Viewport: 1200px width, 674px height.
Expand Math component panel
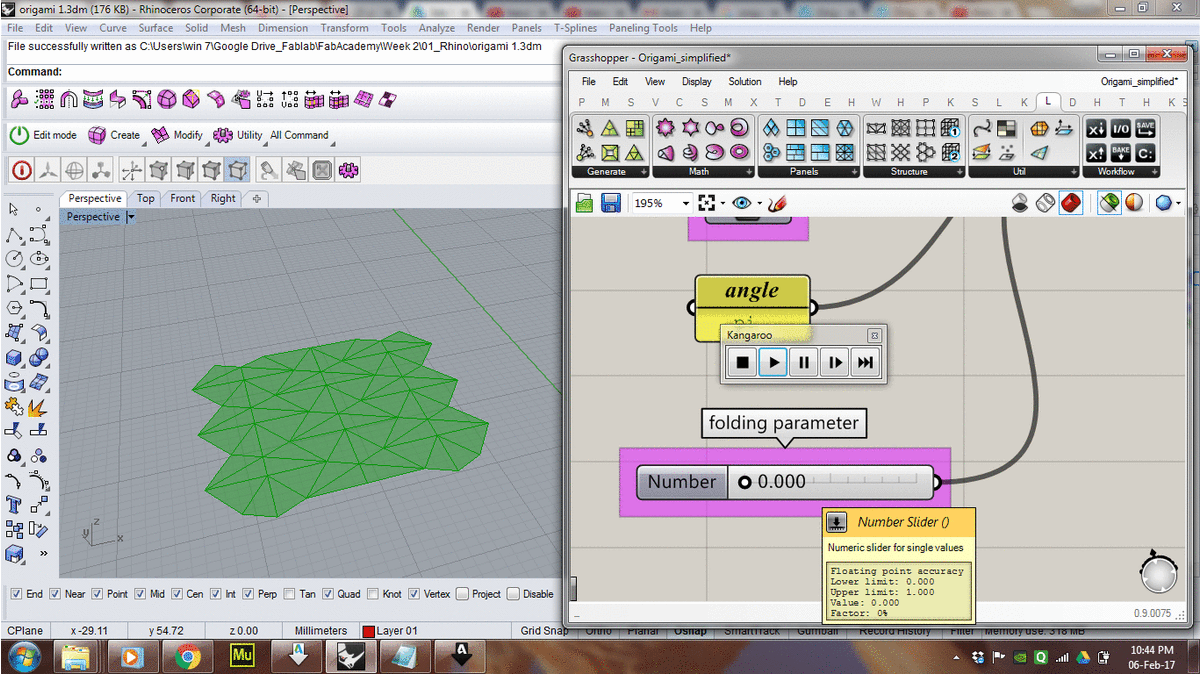pyautogui.click(x=749, y=172)
